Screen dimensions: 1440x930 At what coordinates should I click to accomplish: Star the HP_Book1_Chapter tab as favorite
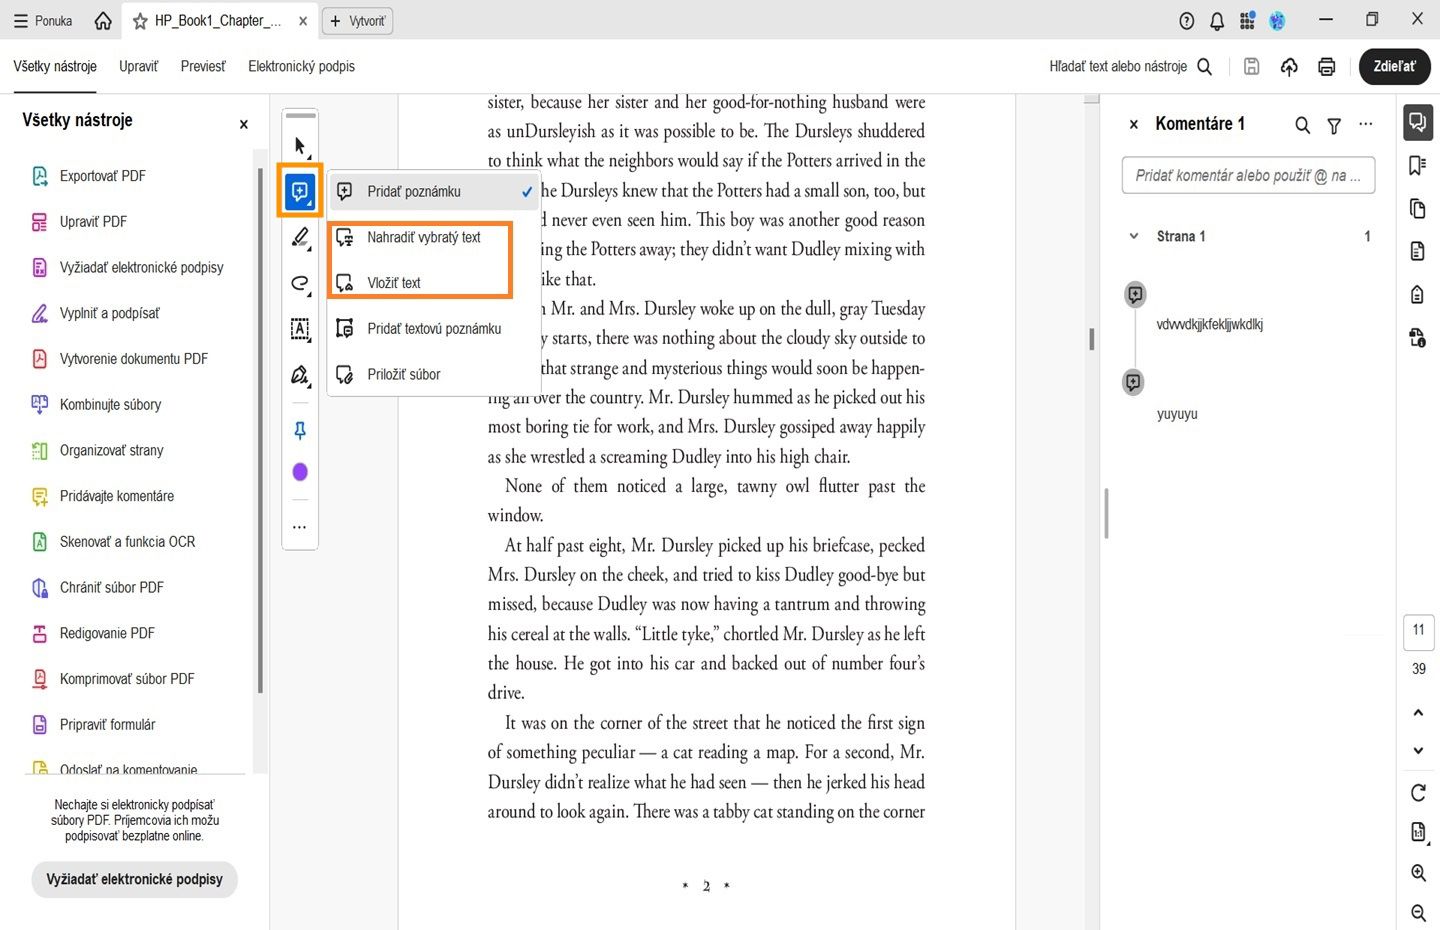pyautogui.click(x=140, y=20)
